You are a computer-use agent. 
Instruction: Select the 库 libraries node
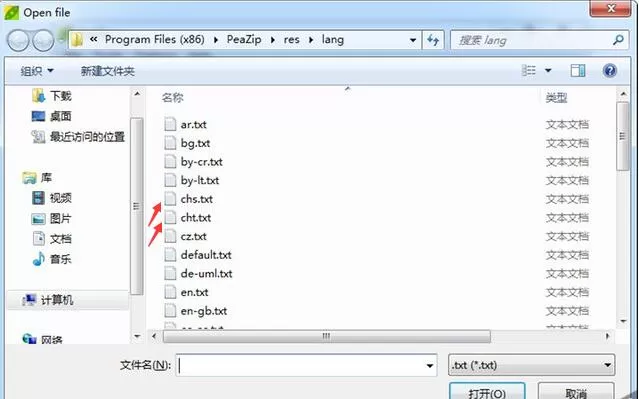click(x=46, y=178)
